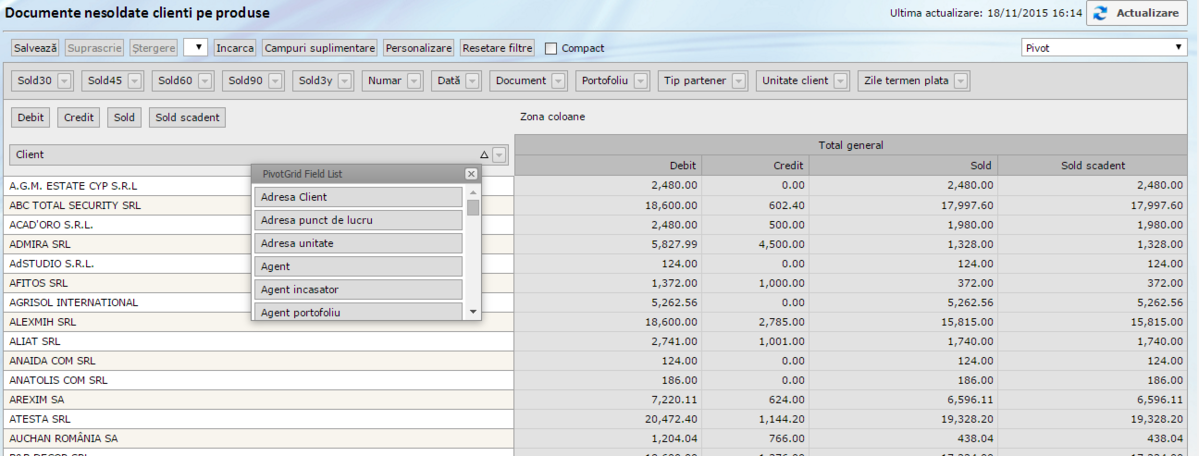Click the Sold scadent data field
Screen dimensions: 1199x456
pyautogui.click(x=188, y=118)
